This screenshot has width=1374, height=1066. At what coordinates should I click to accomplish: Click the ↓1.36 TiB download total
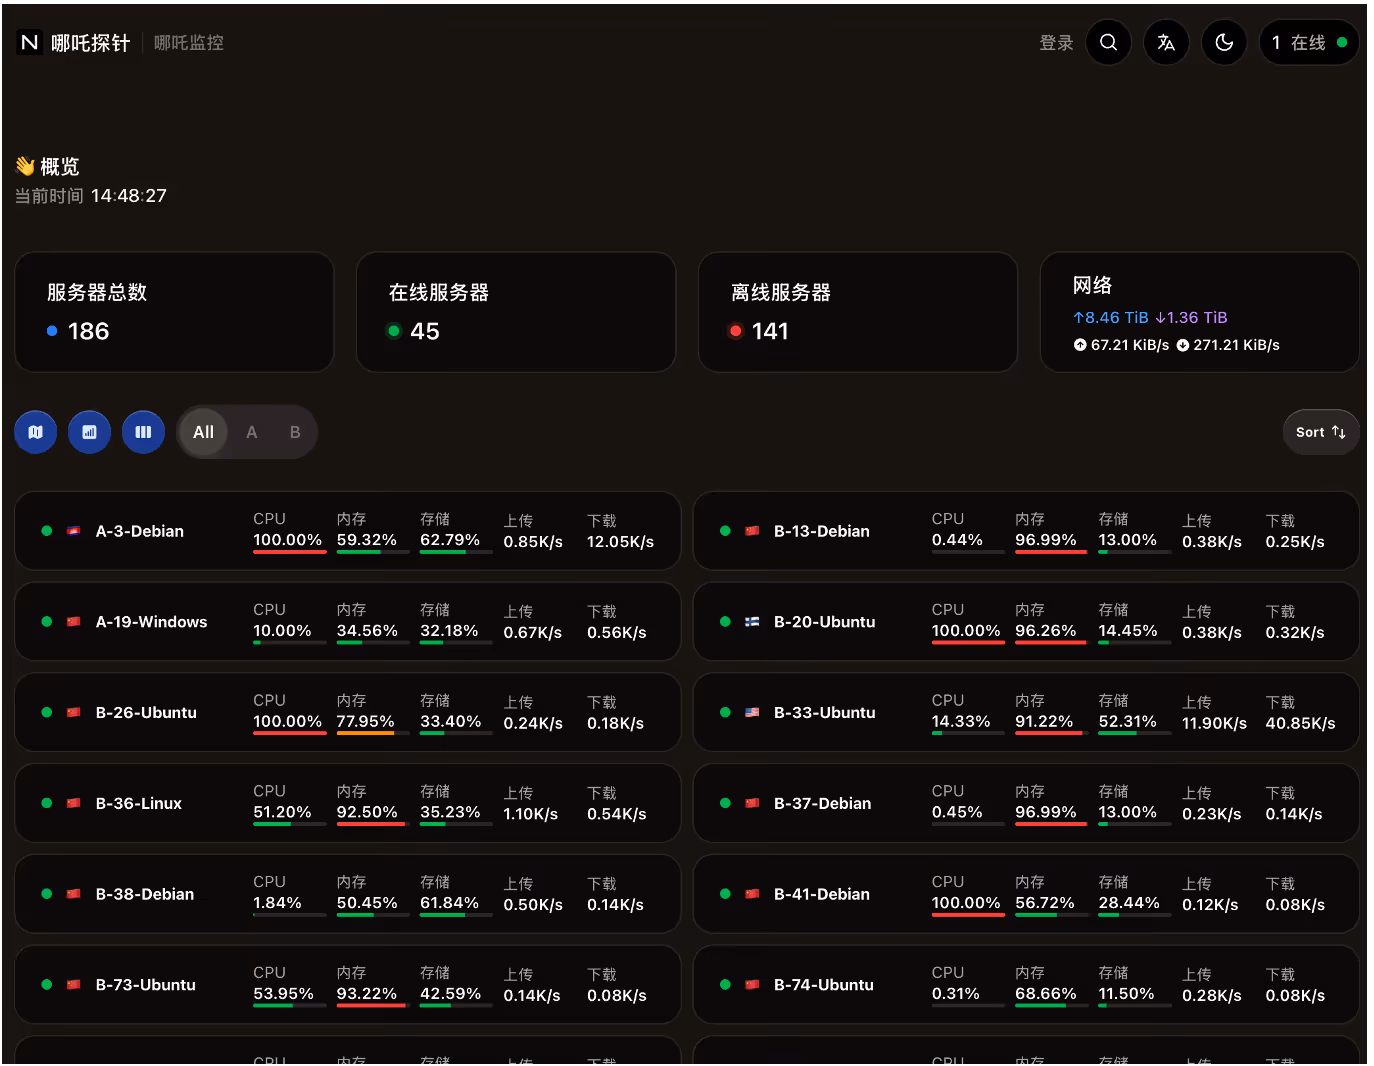coord(1191,318)
